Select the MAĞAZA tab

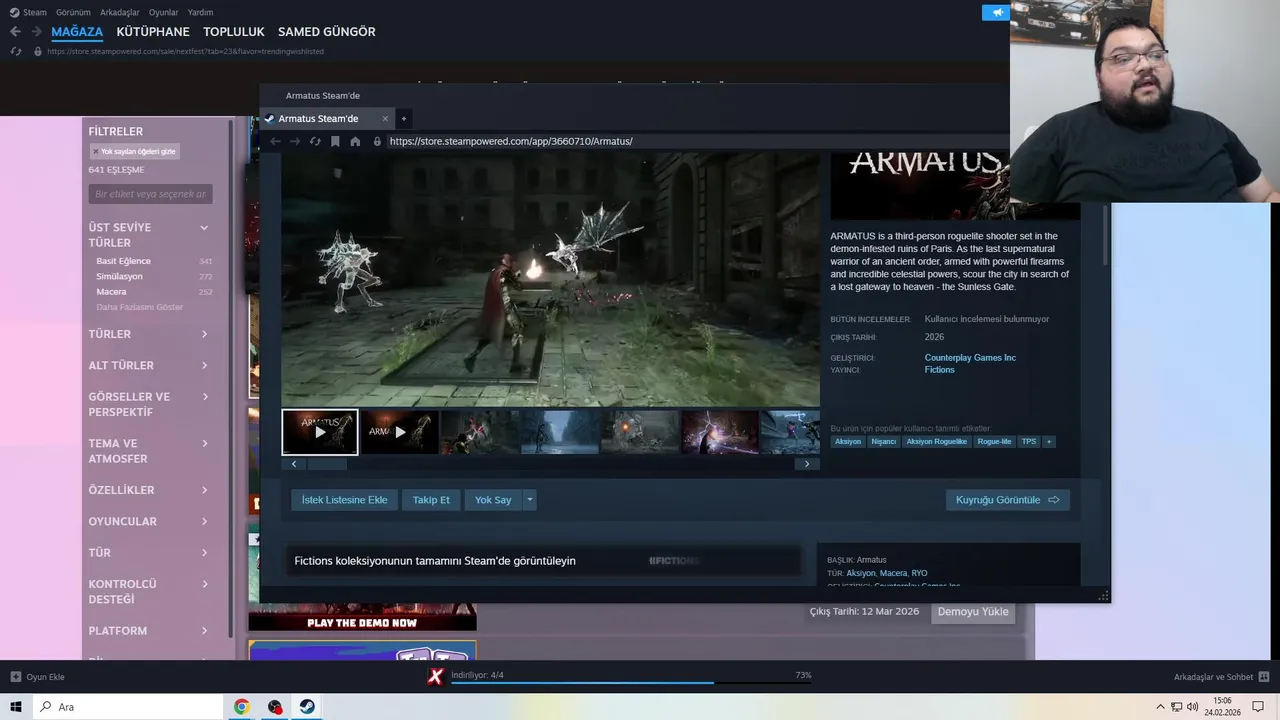point(77,32)
